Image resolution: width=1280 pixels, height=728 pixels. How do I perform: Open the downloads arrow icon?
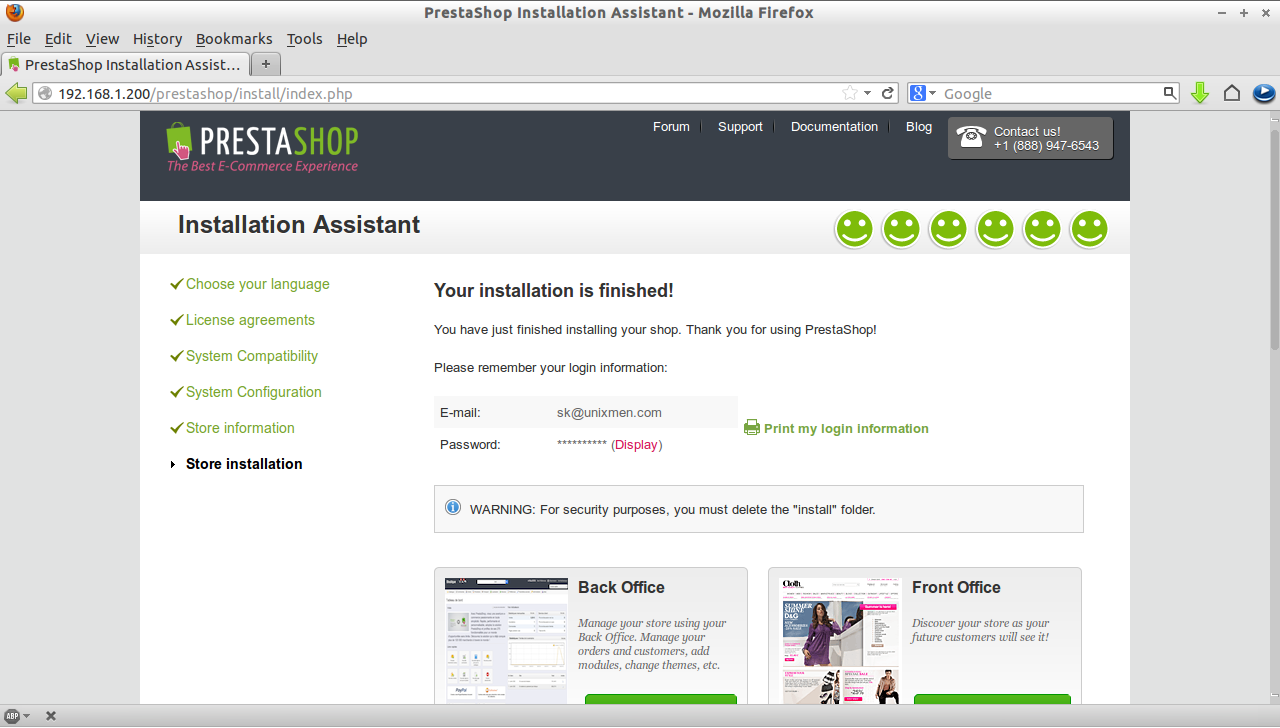coord(1200,93)
